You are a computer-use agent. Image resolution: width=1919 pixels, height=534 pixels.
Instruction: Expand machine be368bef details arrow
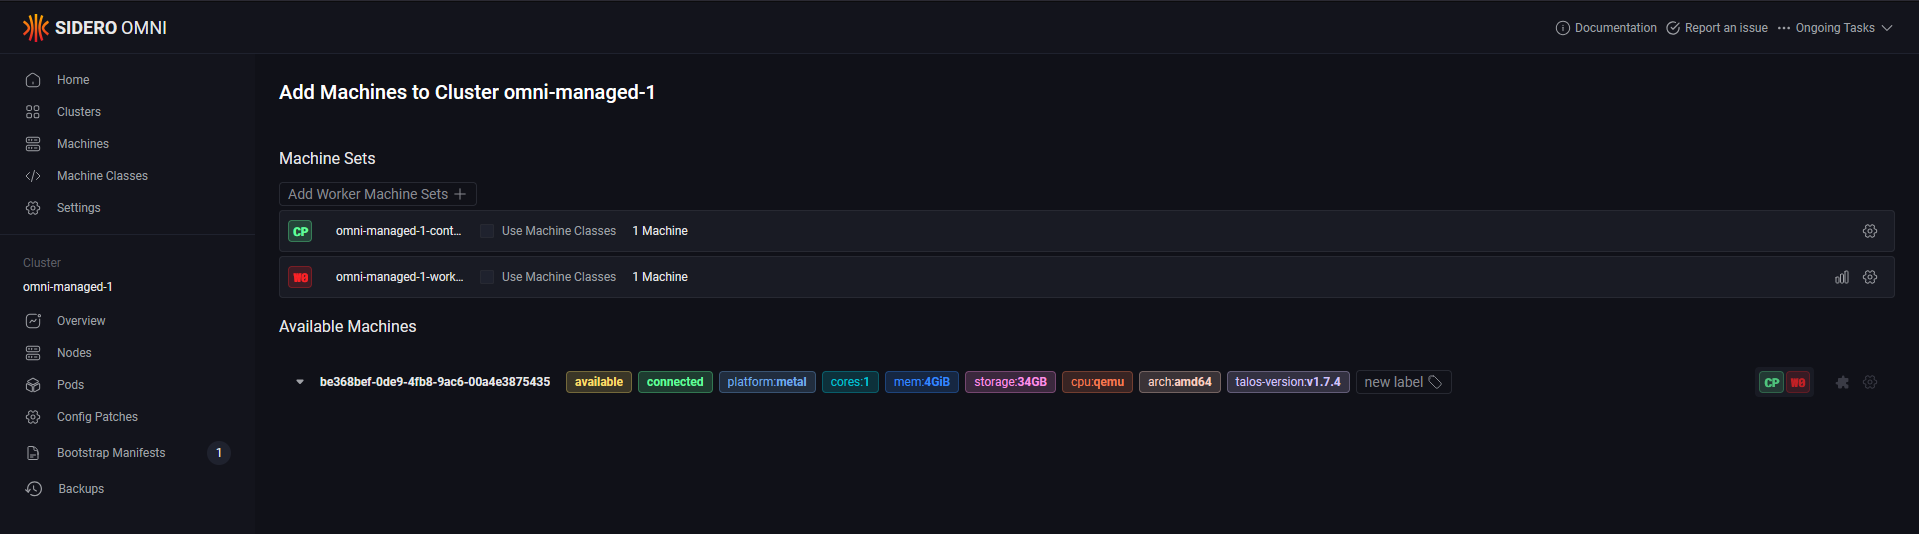pos(299,382)
